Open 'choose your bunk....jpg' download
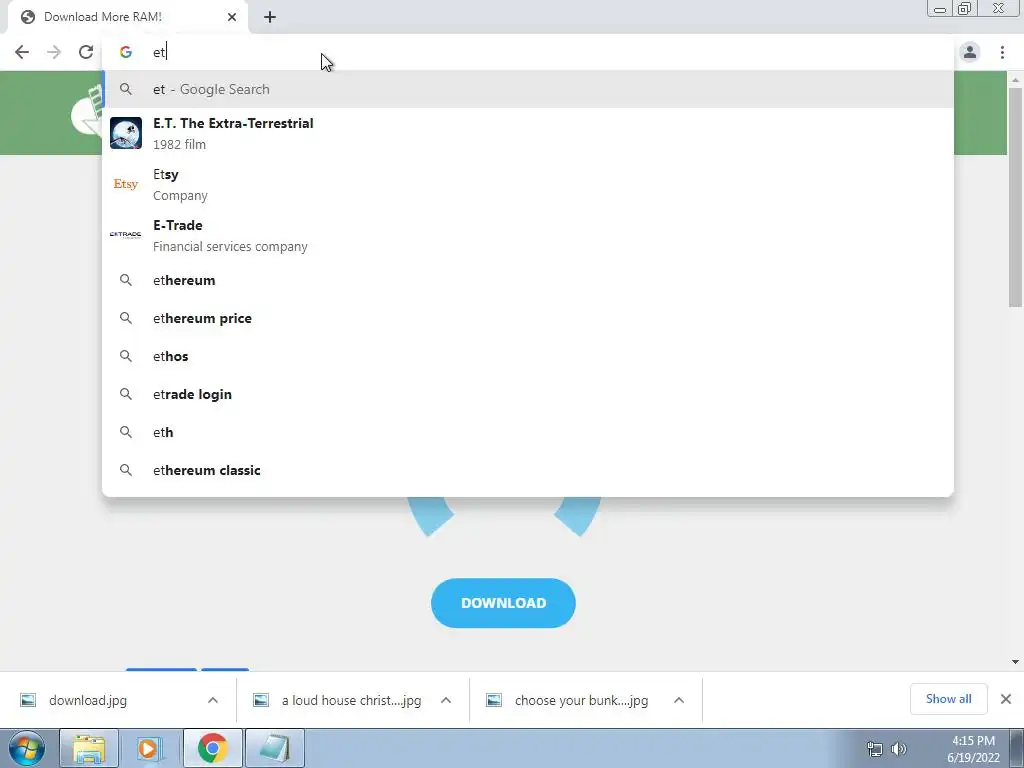The image size is (1024, 768). [x=581, y=700]
